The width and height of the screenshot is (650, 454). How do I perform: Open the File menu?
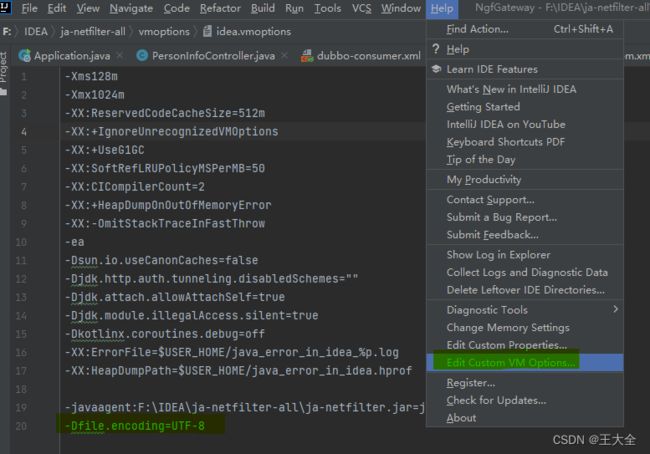point(29,8)
